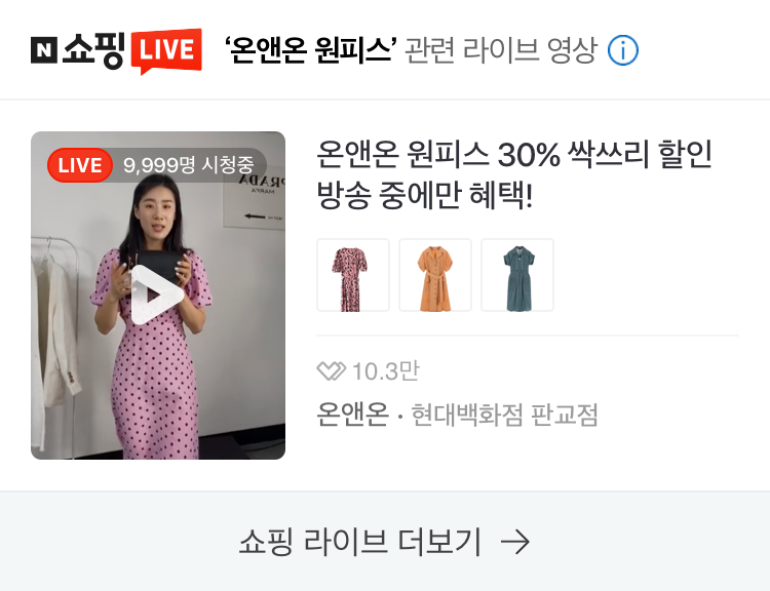Click the double heart likes icon
The width and height of the screenshot is (770, 591).
[x=331, y=371]
